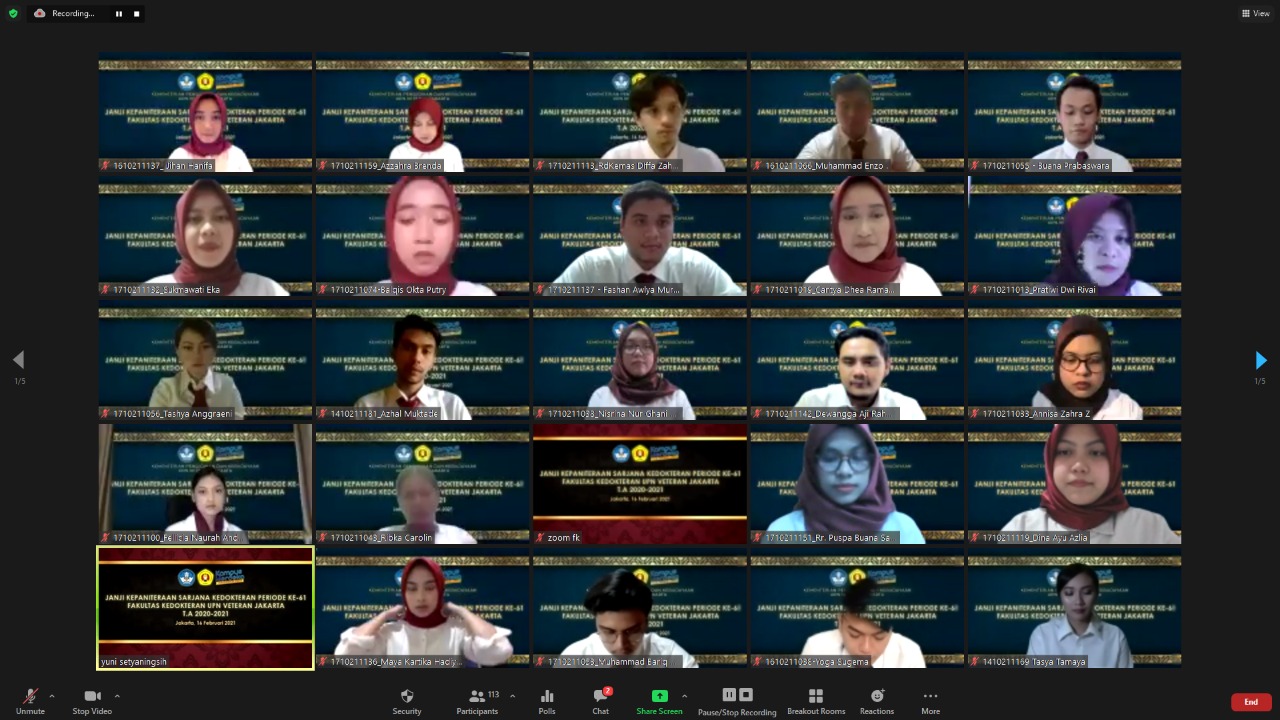Open the Reactions picker
Screen dimensions: 1280x720
click(877, 700)
